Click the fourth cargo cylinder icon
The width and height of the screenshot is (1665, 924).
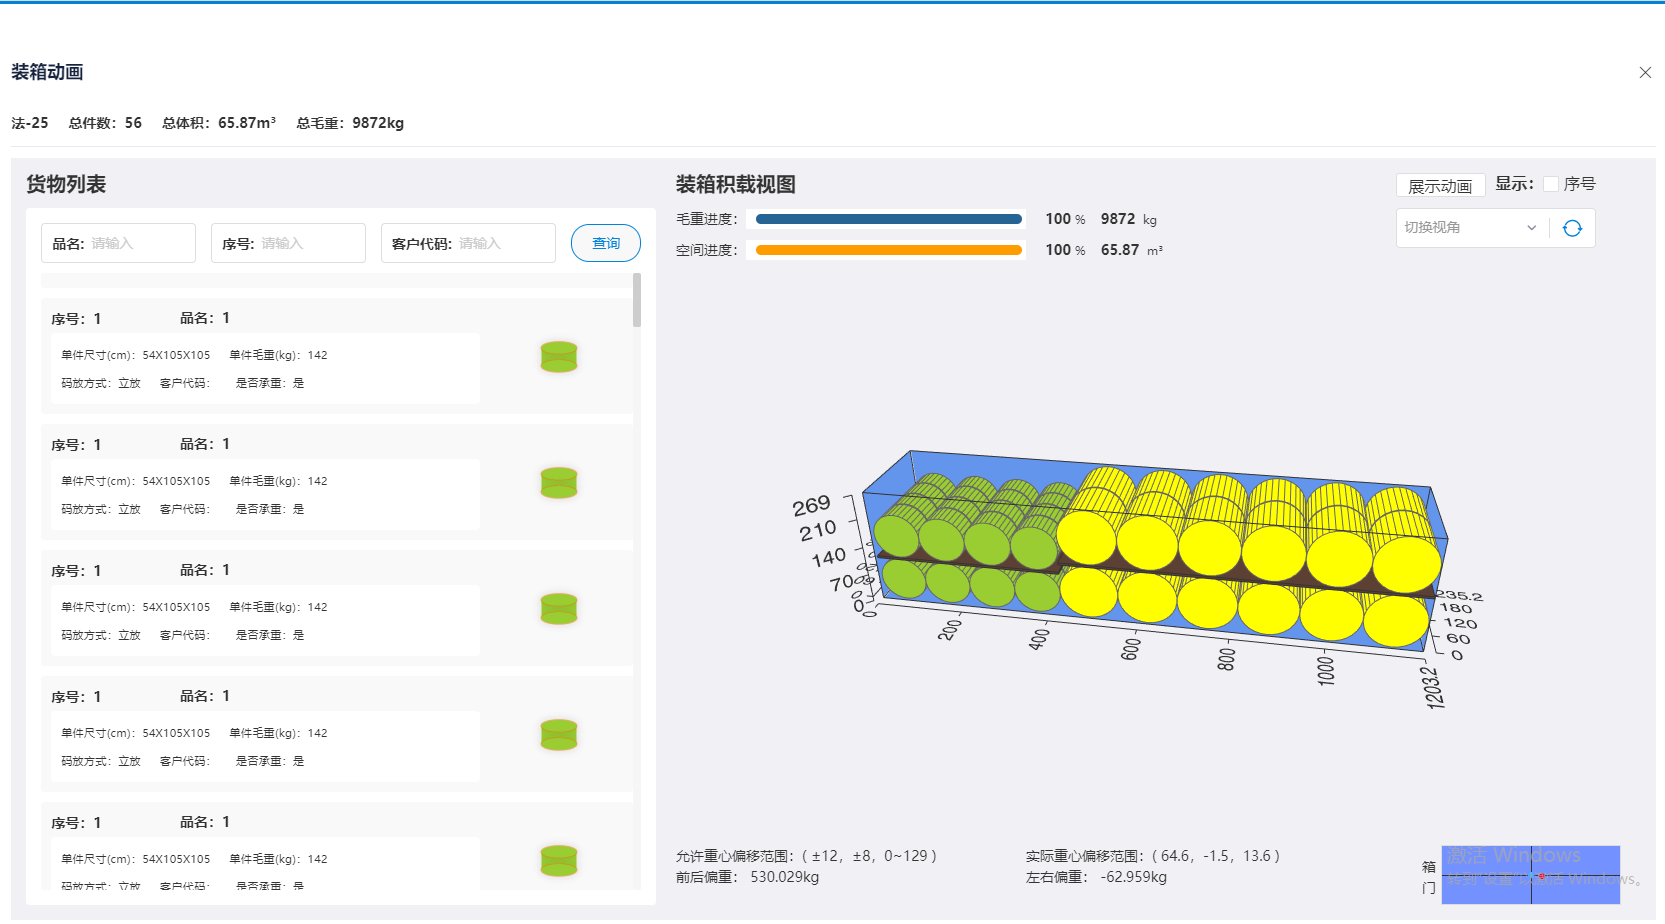(559, 735)
